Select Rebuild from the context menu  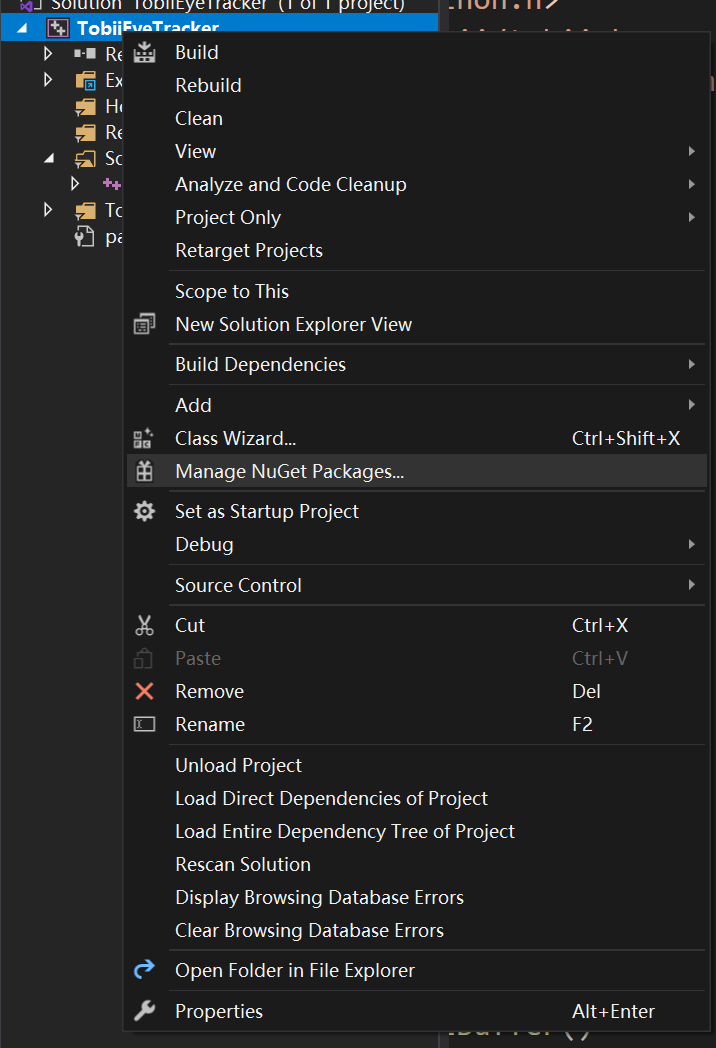(x=208, y=85)
